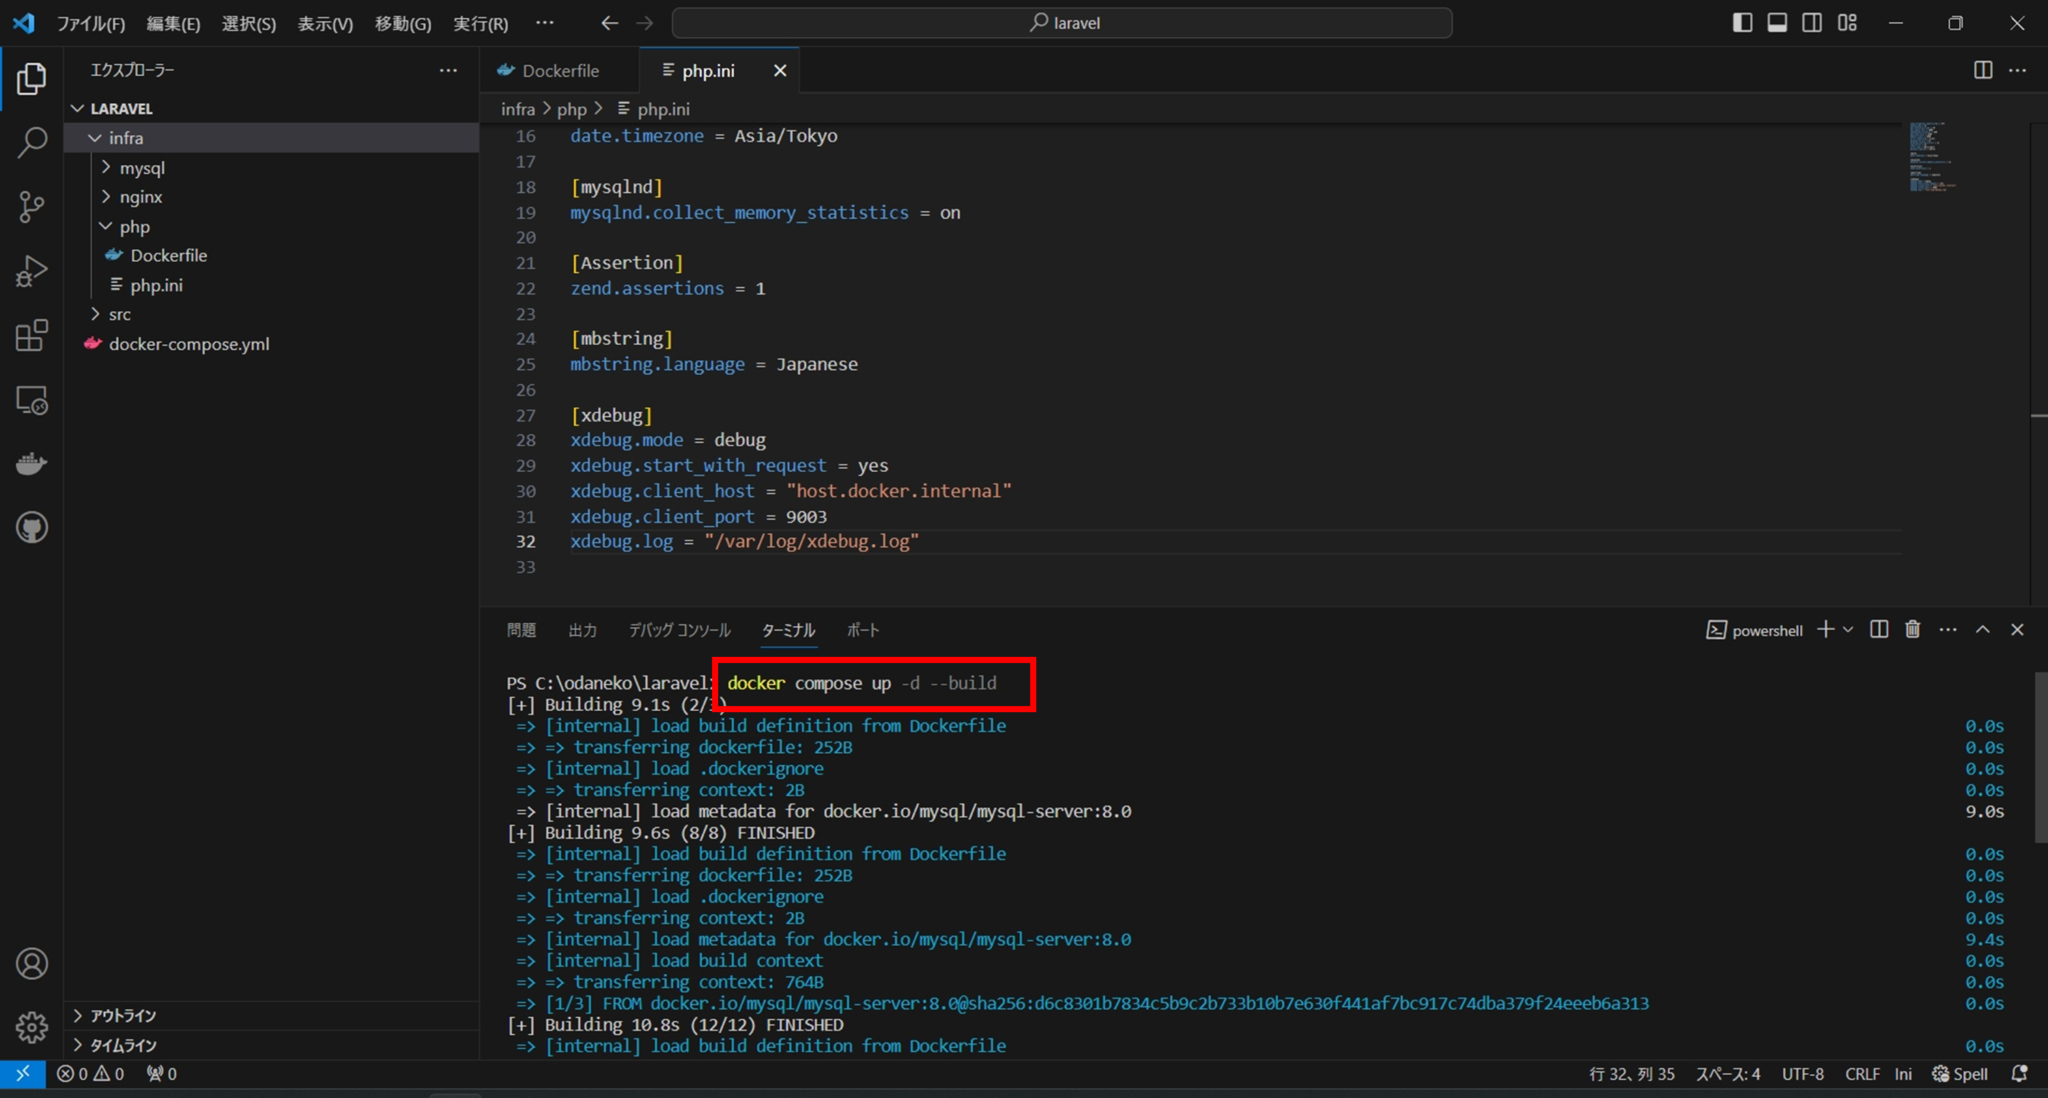Image resolution: width=2048 pixels, height=1098 pixels.
Task: Toggle primary sidebar visibility
Action: (1742, 22)
